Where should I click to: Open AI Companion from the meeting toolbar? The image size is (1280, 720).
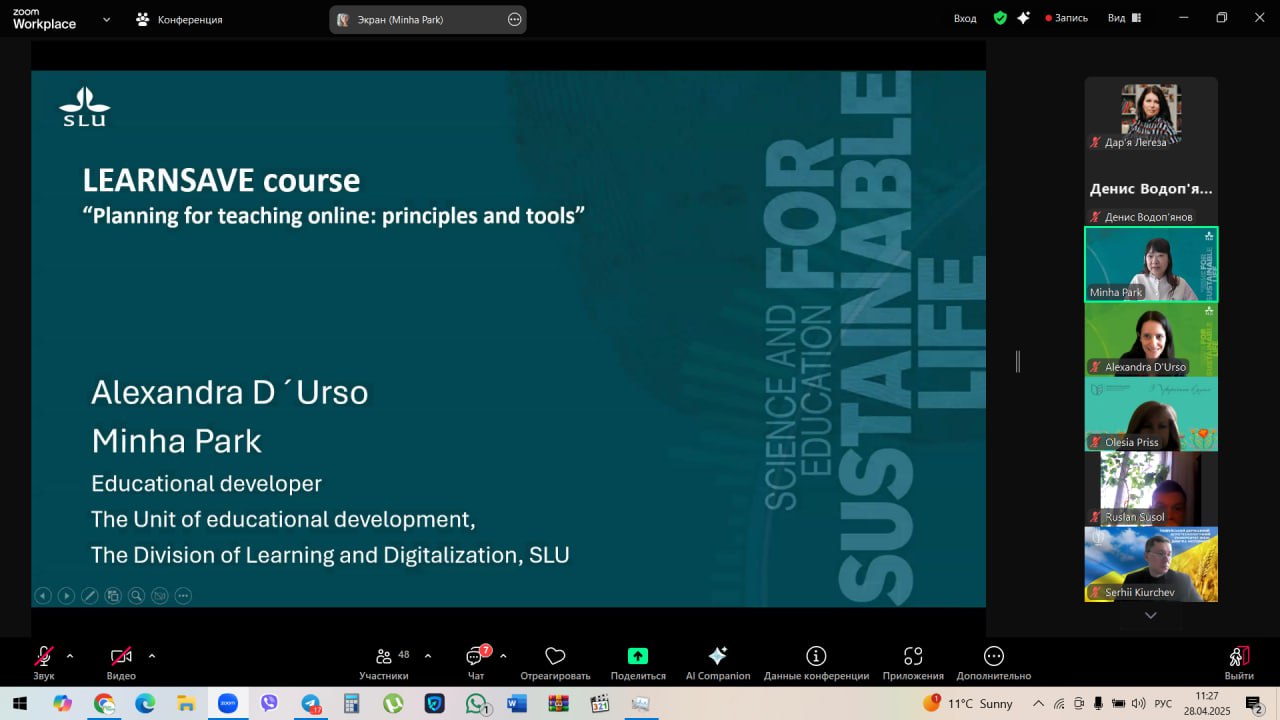pyautogui.click(x=718, y=663)
